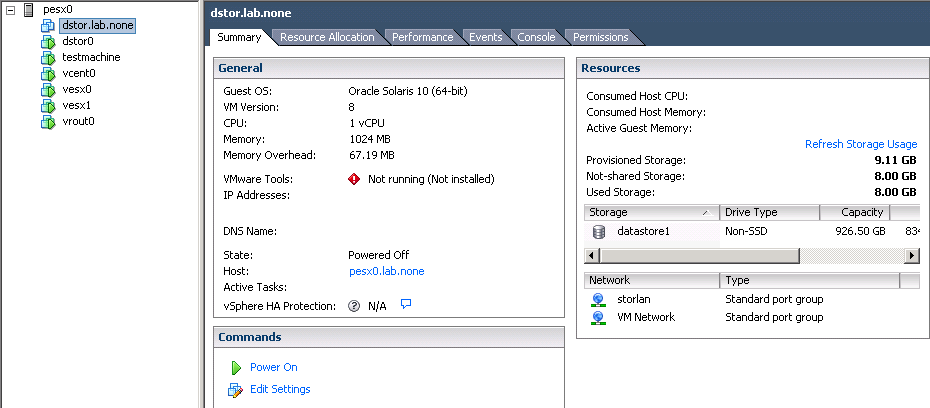The image size is (930, 408).
Task: Click the VM Network icon
Action: pos(598,317)
